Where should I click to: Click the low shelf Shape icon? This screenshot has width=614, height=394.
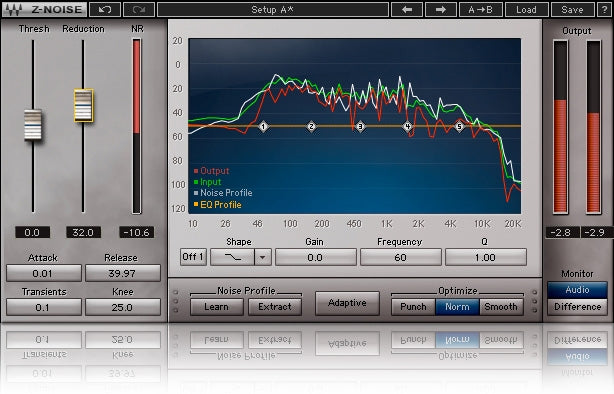point(232,257)
